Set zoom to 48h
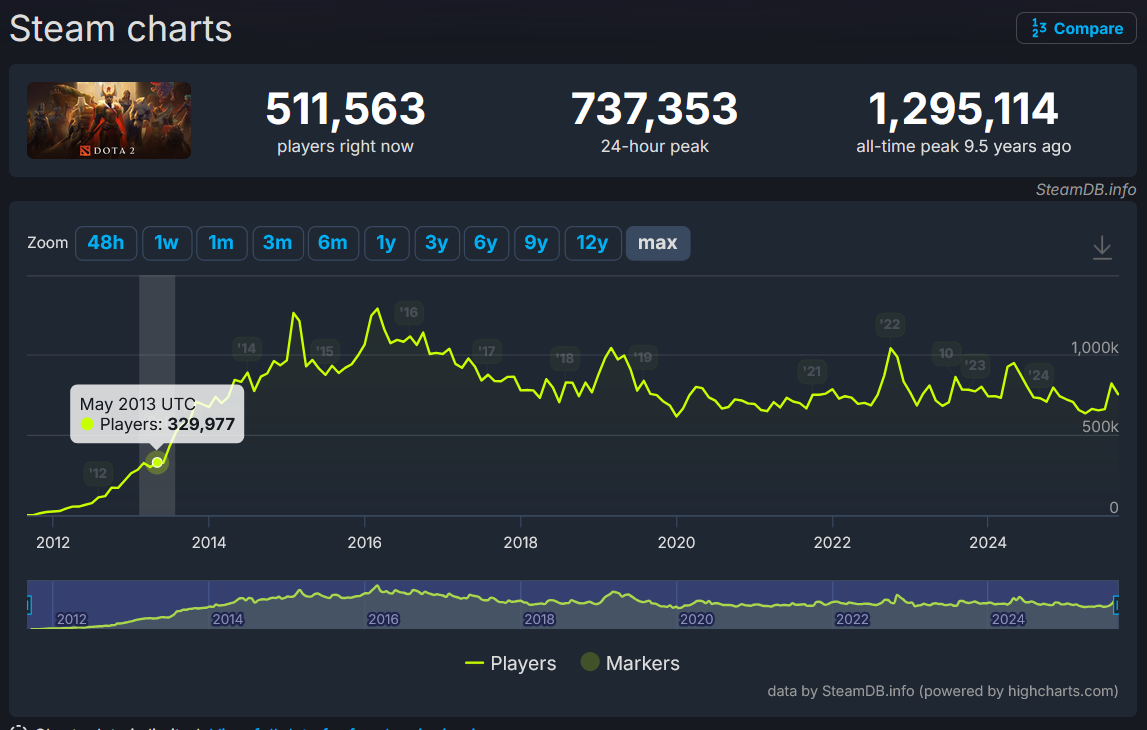Image resolution: width=1147 pixels, height=730 pixels. 106,243
